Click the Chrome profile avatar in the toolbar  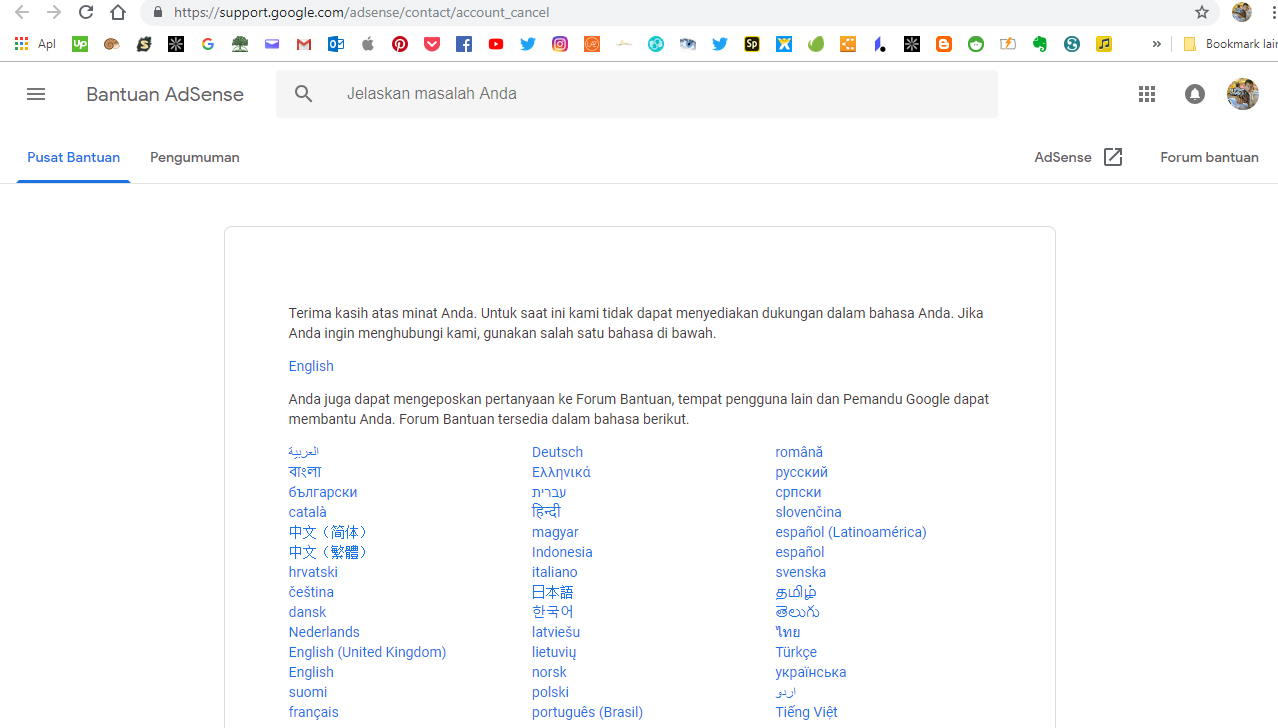[x=1242, y=13]
